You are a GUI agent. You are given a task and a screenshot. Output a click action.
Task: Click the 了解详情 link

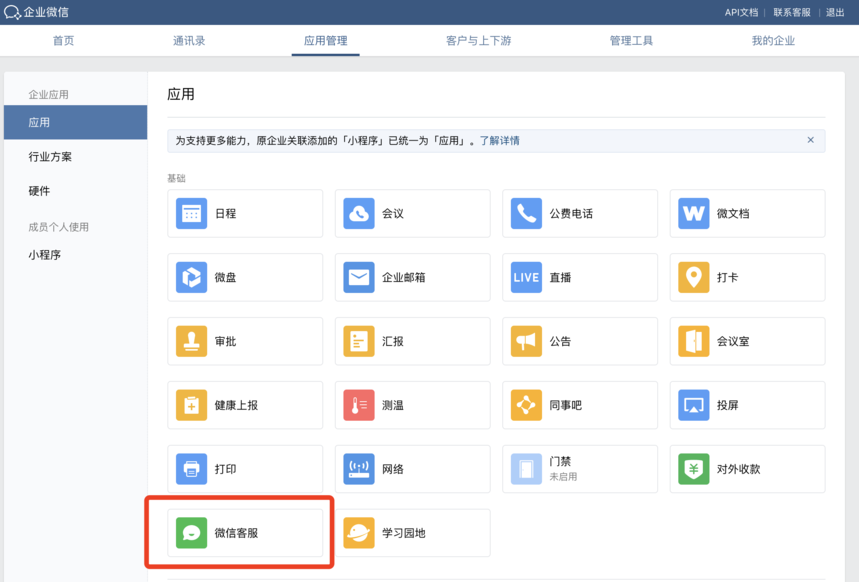[x=500, y=141]
